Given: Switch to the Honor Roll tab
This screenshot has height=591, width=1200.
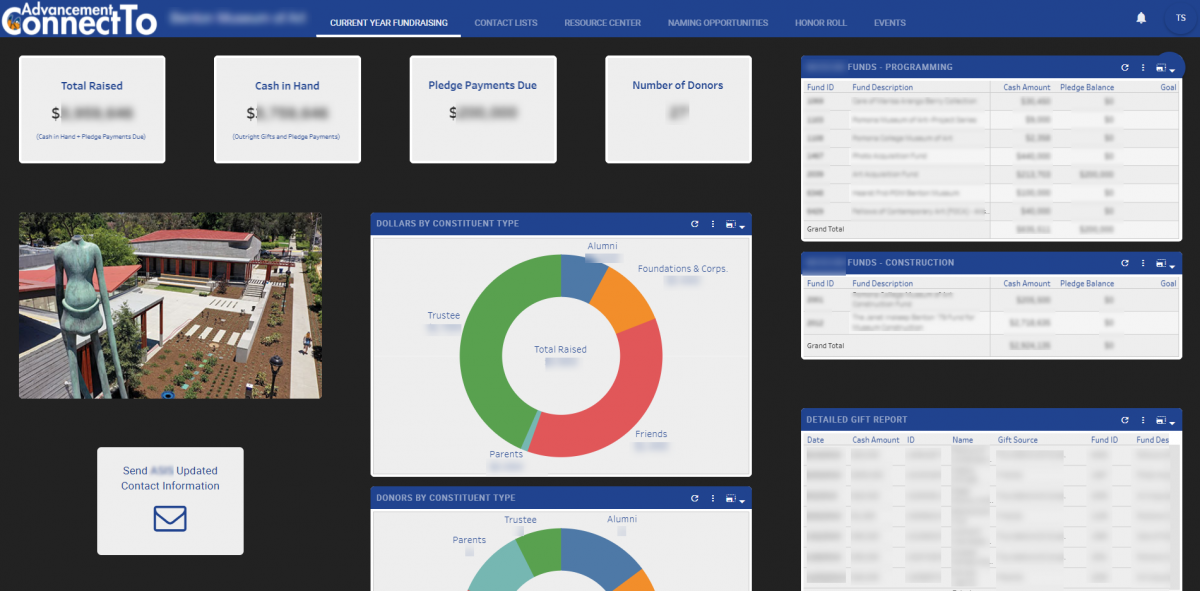Looking at the screenshot, I should pos(821,22).
